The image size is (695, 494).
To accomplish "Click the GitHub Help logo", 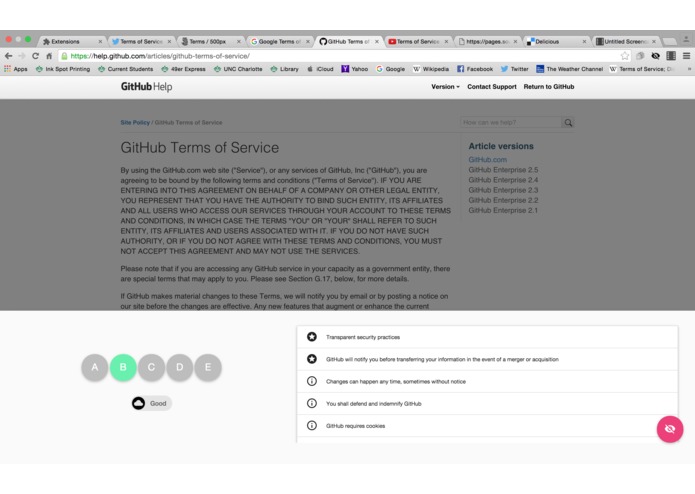I will tap(146, 87).
